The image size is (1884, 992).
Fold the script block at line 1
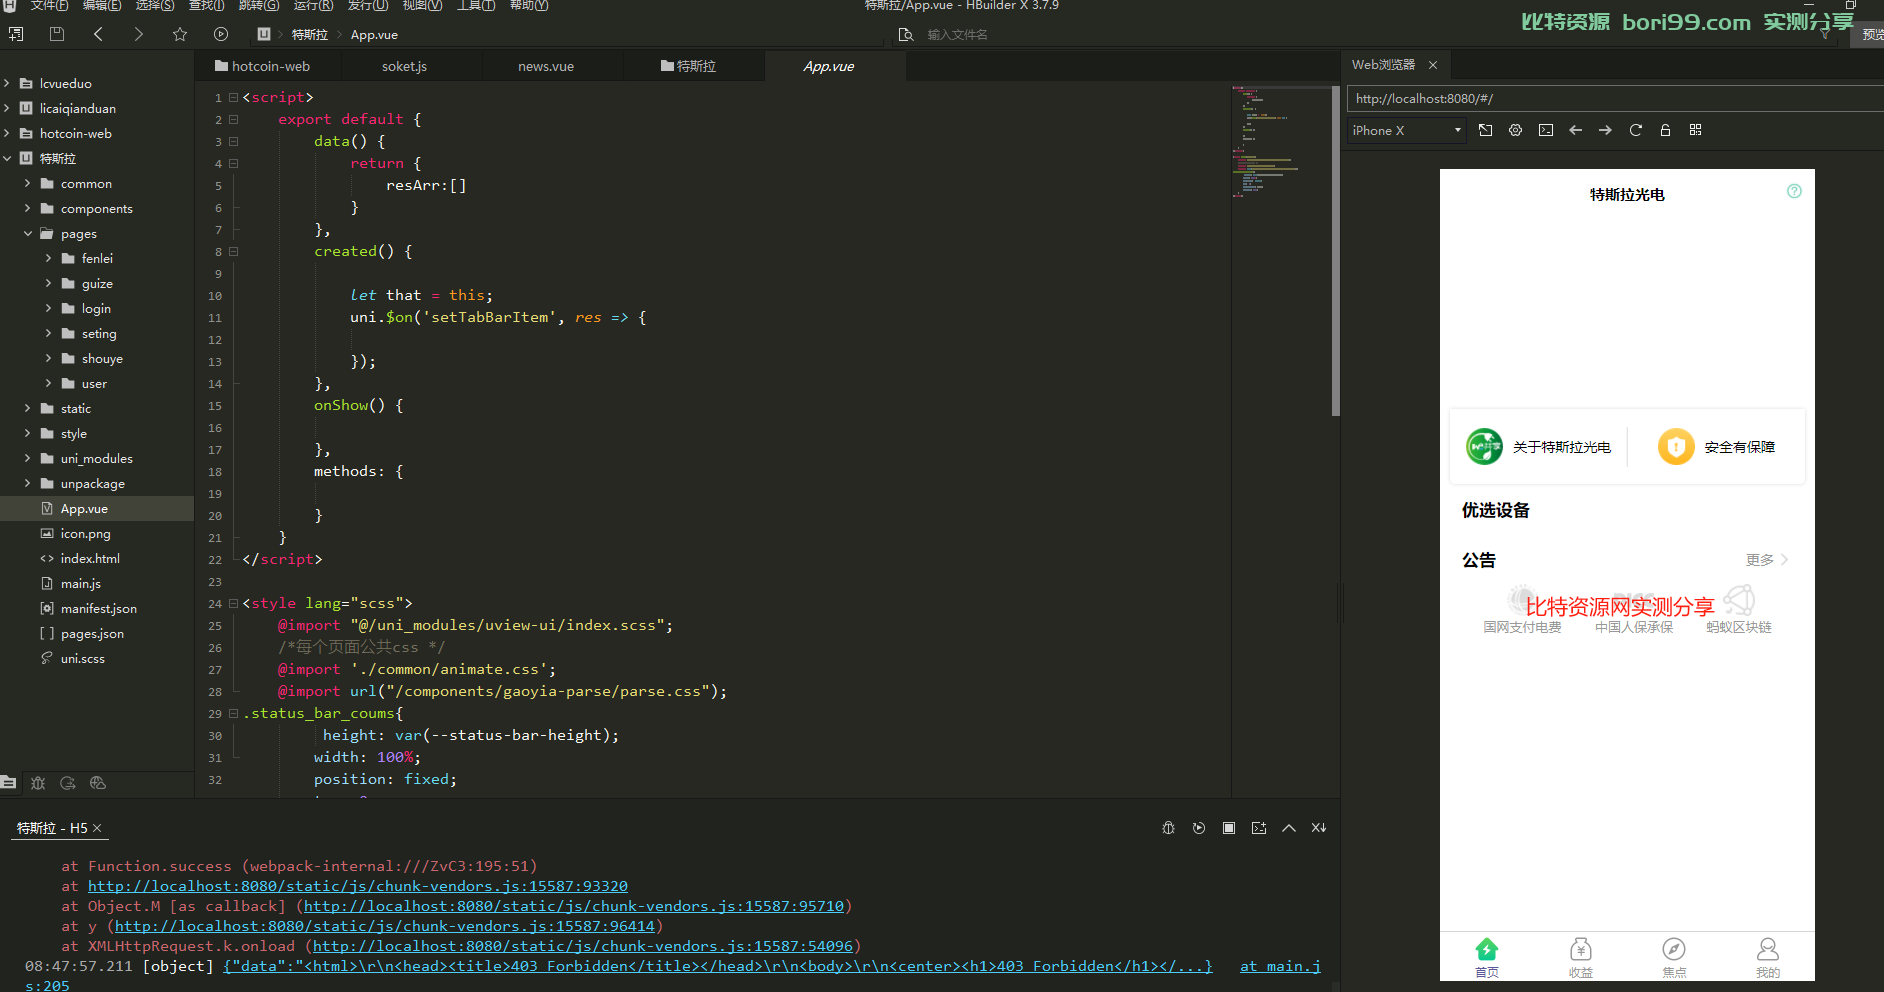(x=233, y=97)
